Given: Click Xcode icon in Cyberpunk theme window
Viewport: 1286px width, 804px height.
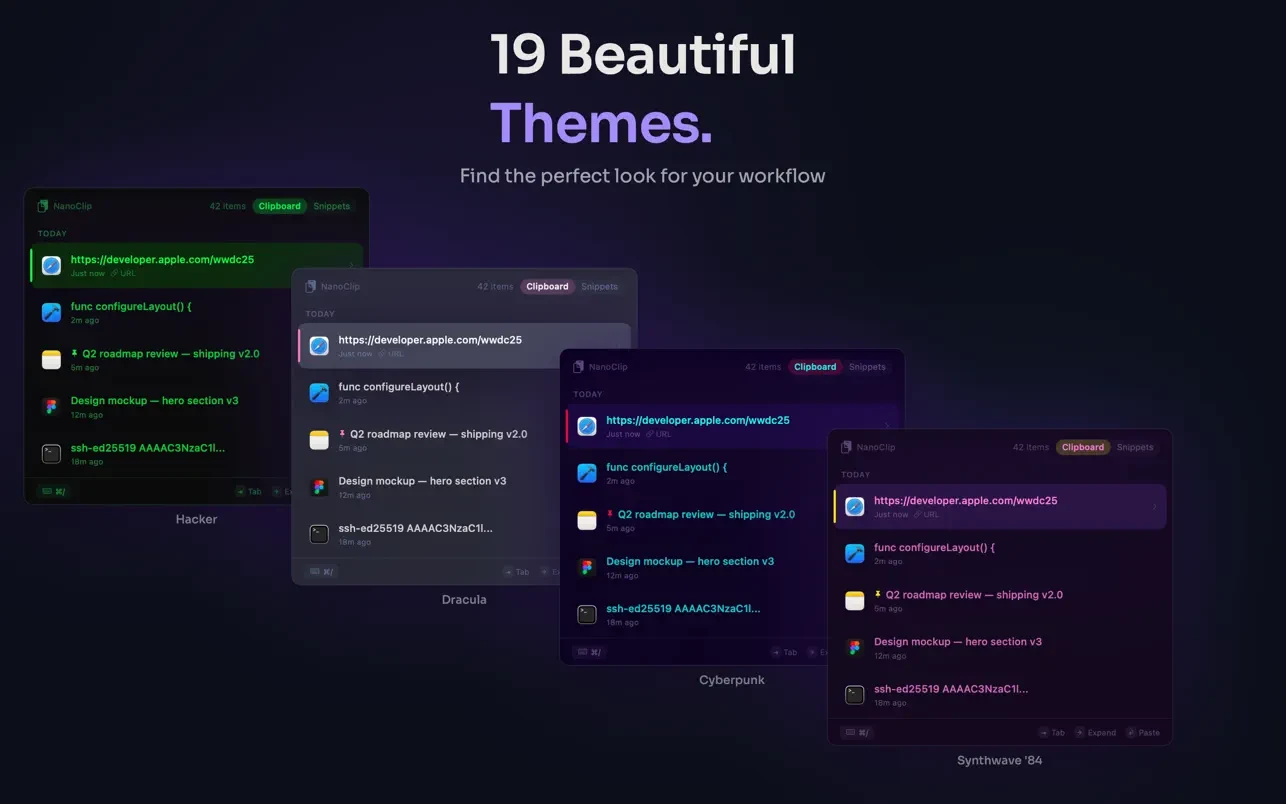Looking at the screenshot, I should (x=587, y=473).
